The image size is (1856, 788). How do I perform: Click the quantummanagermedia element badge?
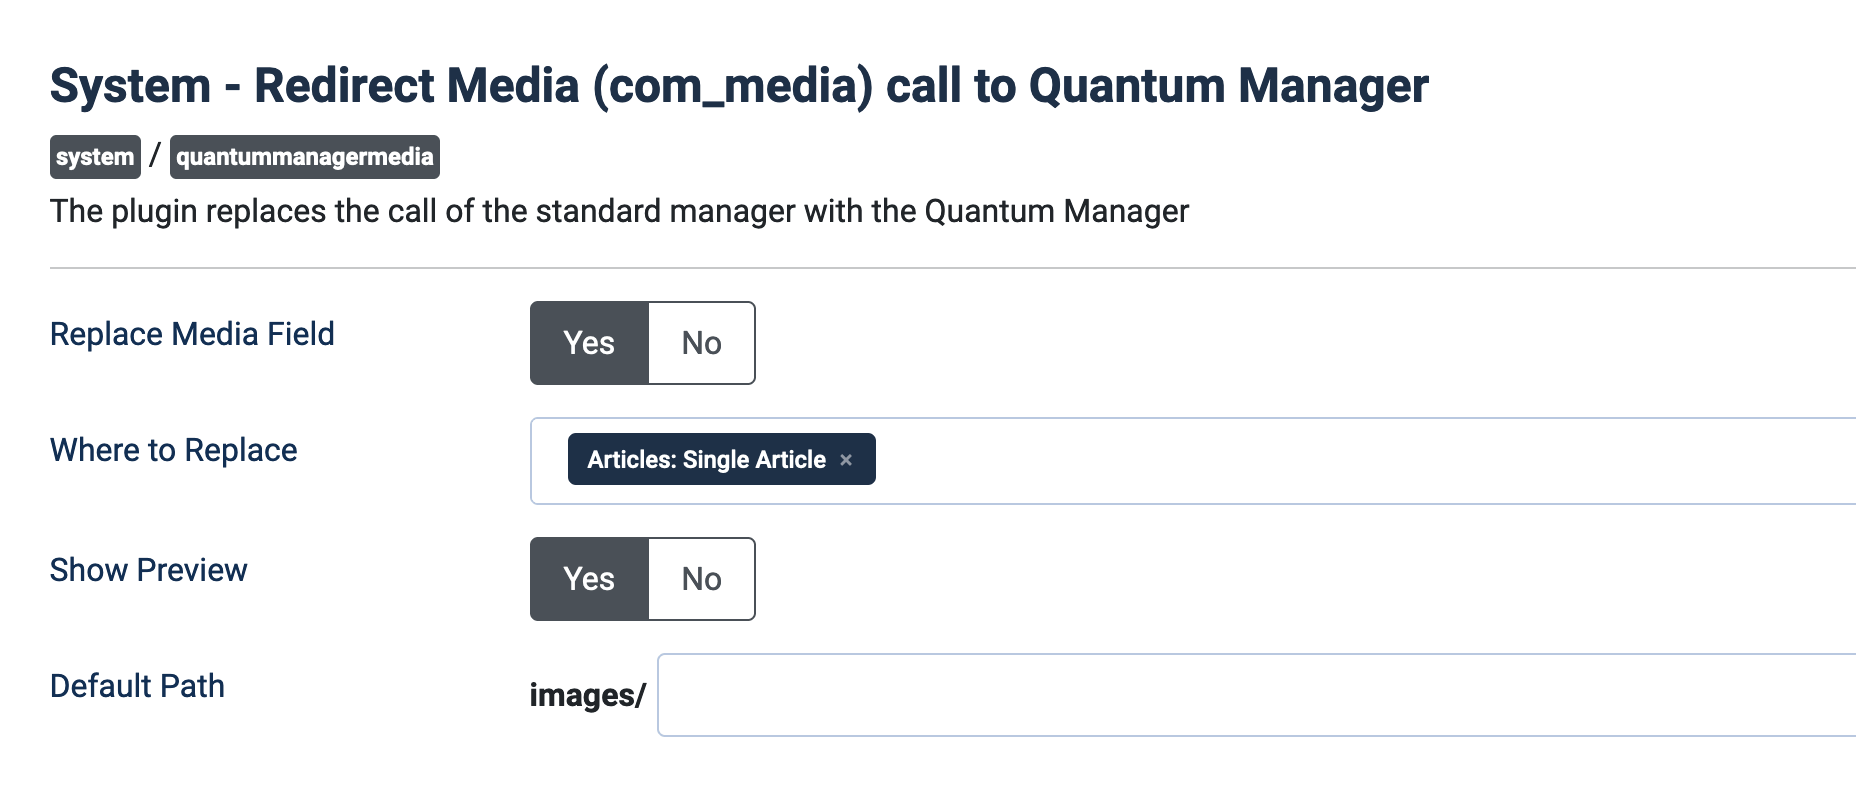tap(304, 157)
